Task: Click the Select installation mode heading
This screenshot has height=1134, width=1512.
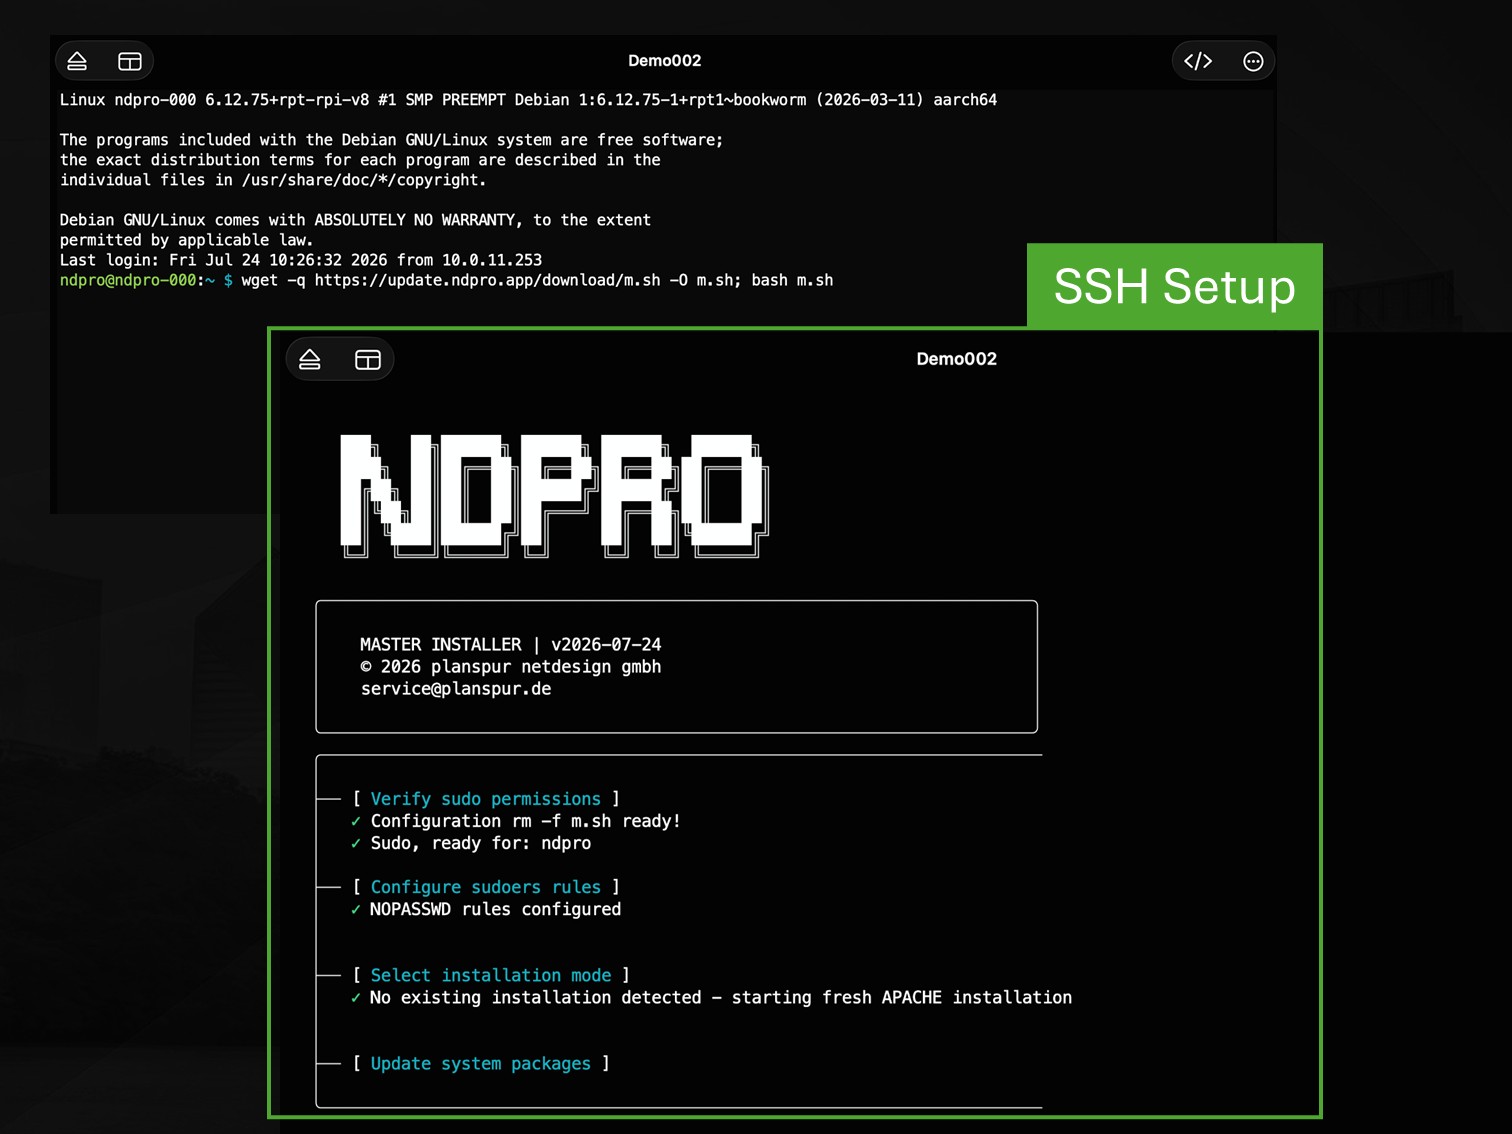Action: pos(491,975)
